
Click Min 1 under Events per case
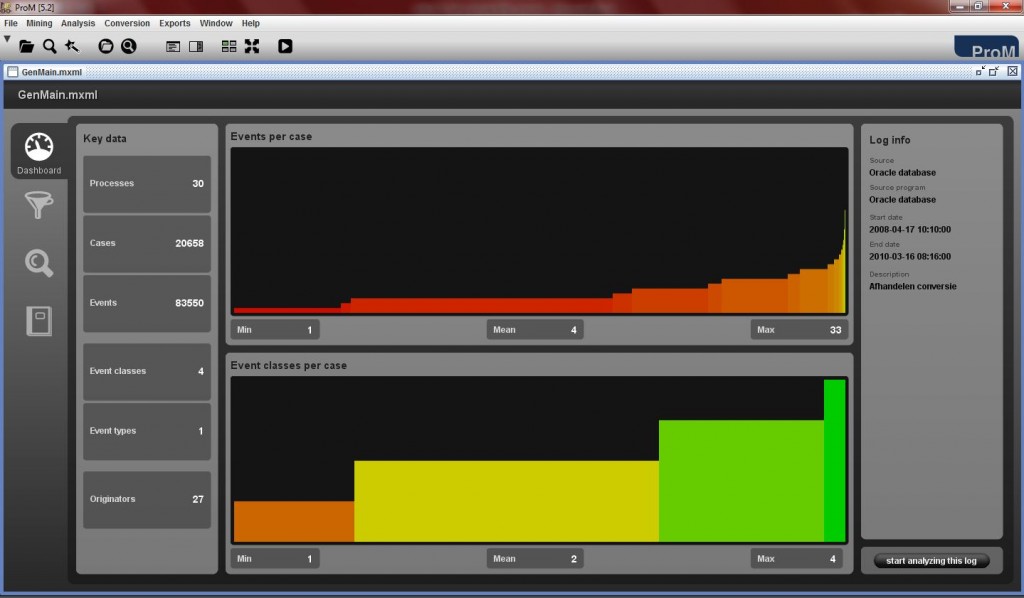pos(275,330)
